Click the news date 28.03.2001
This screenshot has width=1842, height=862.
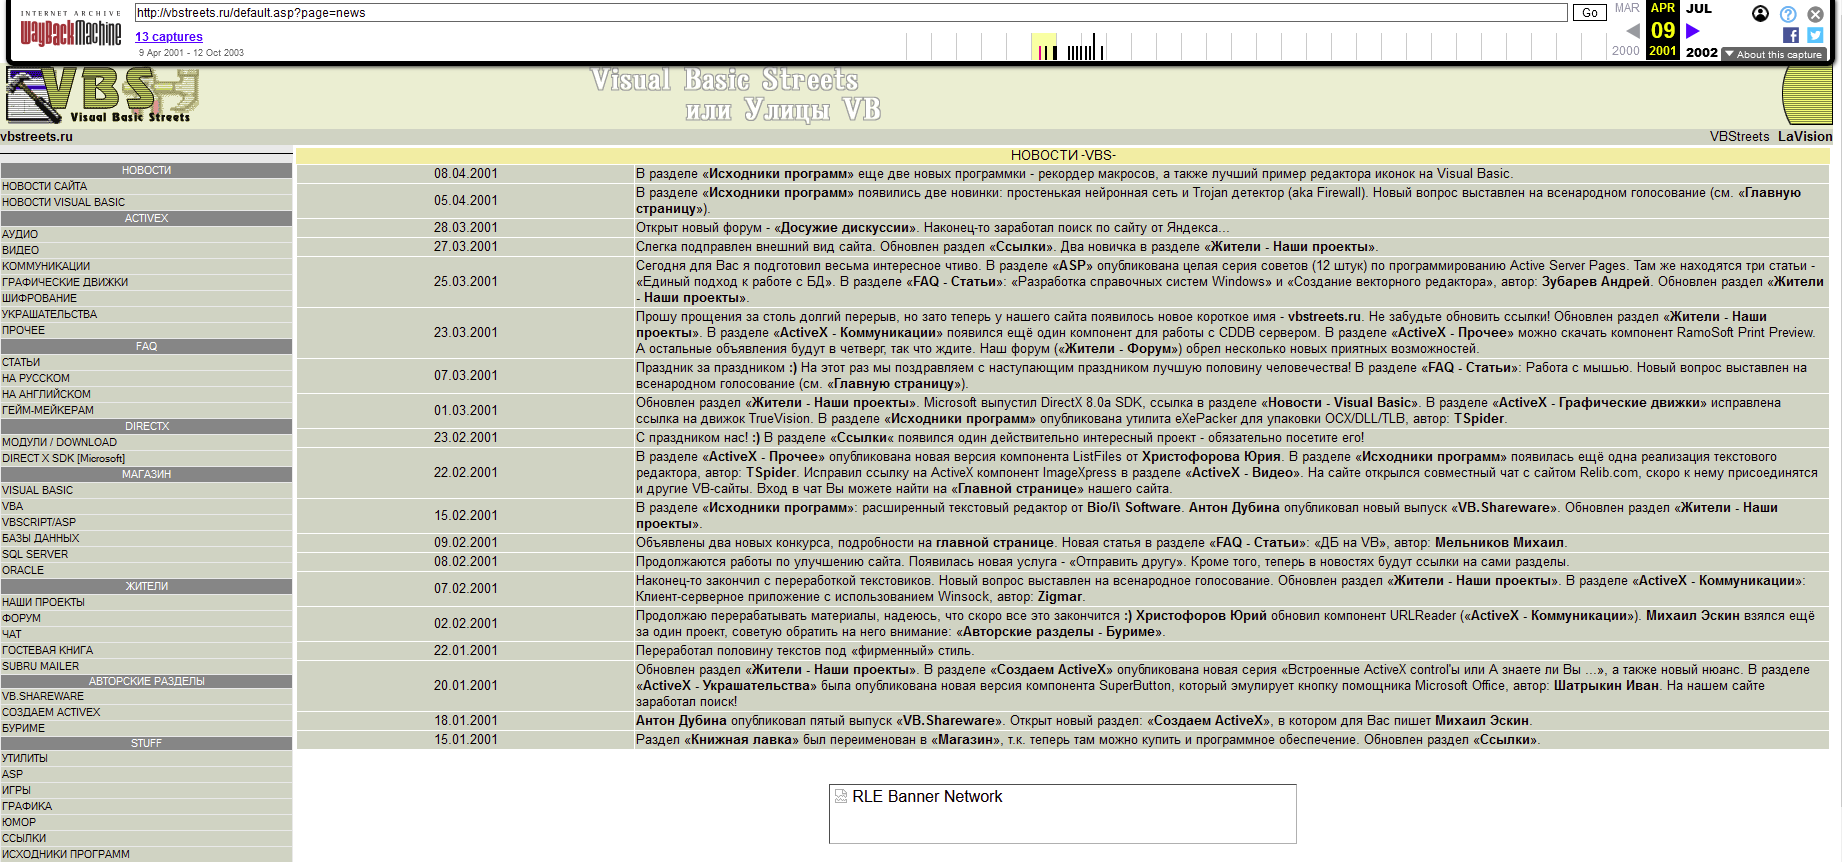click(465, 228)
